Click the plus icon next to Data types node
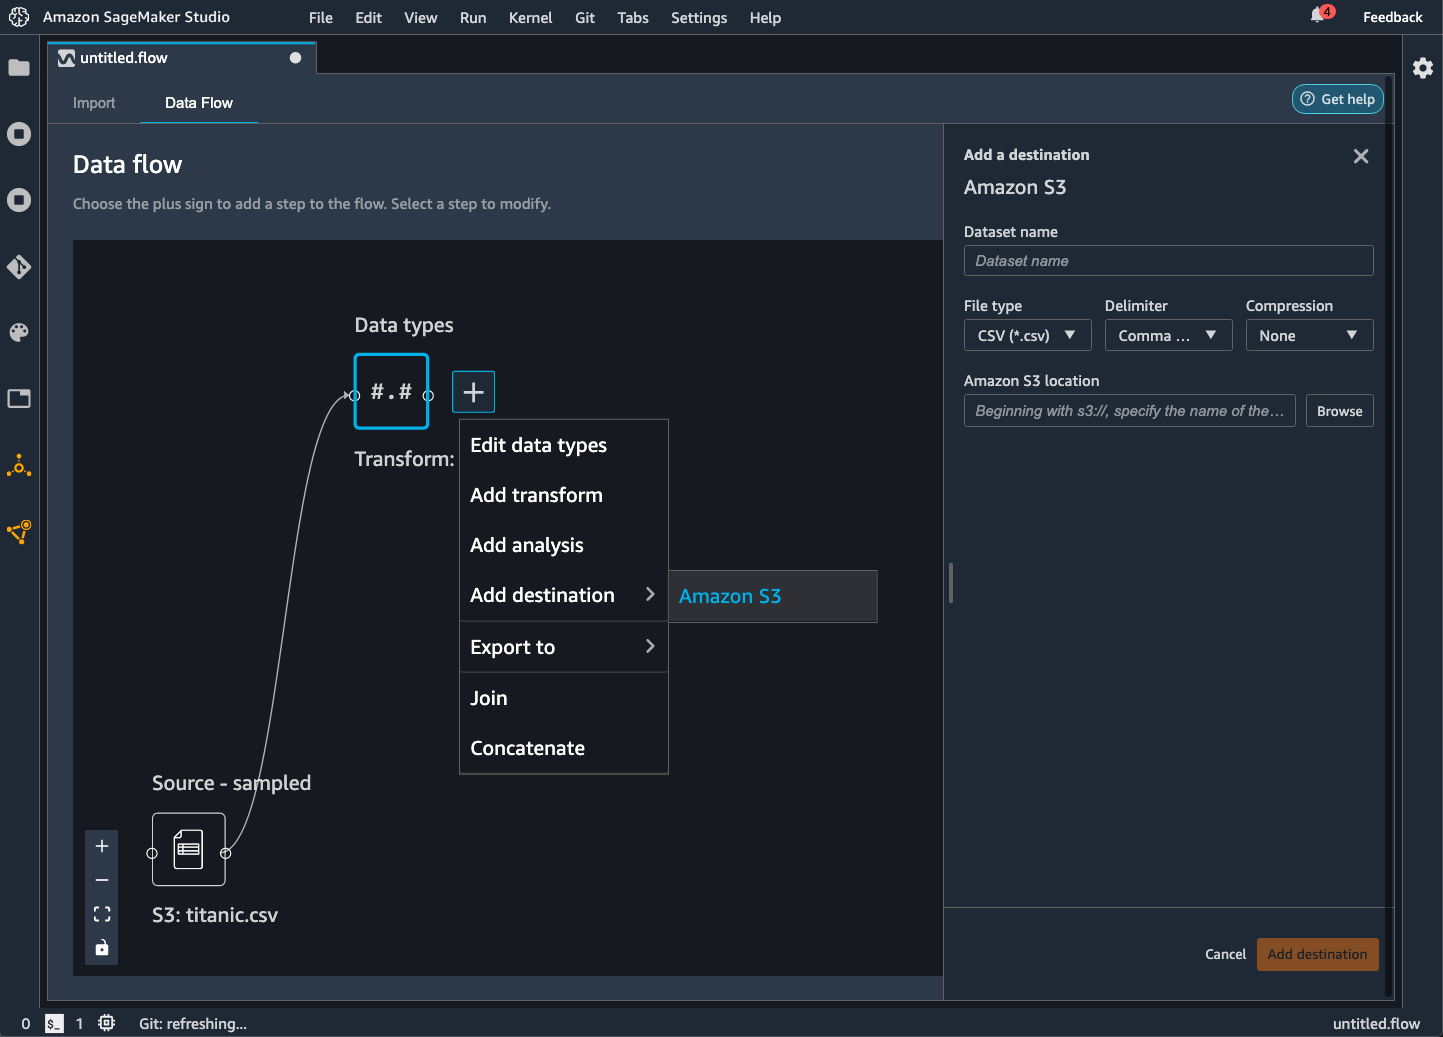The image size is (1443, 1037). pos(473,392)
